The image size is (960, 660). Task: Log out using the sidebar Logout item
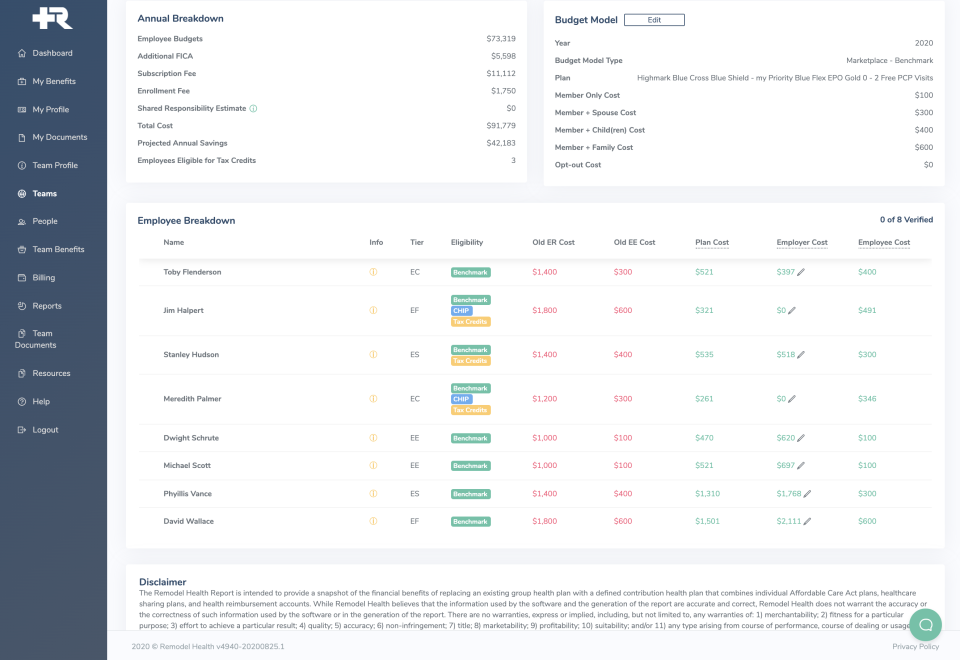click(45, 430)
